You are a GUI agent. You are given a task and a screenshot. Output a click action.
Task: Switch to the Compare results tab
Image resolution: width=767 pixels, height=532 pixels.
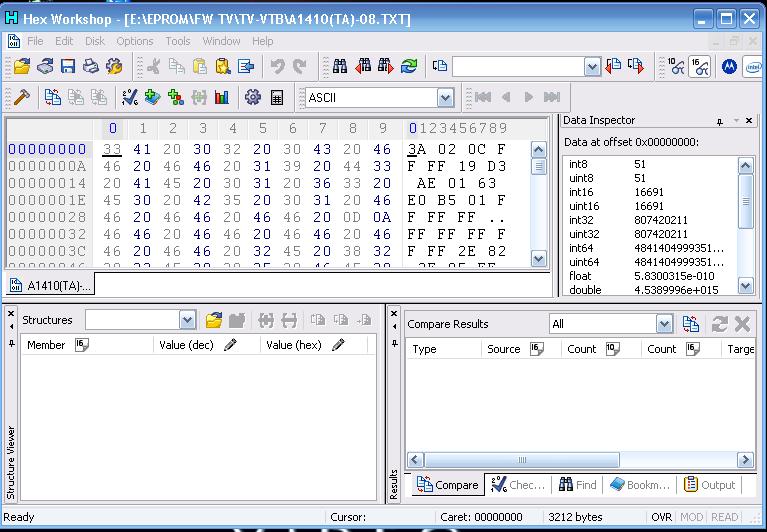(x=448, y=485)
